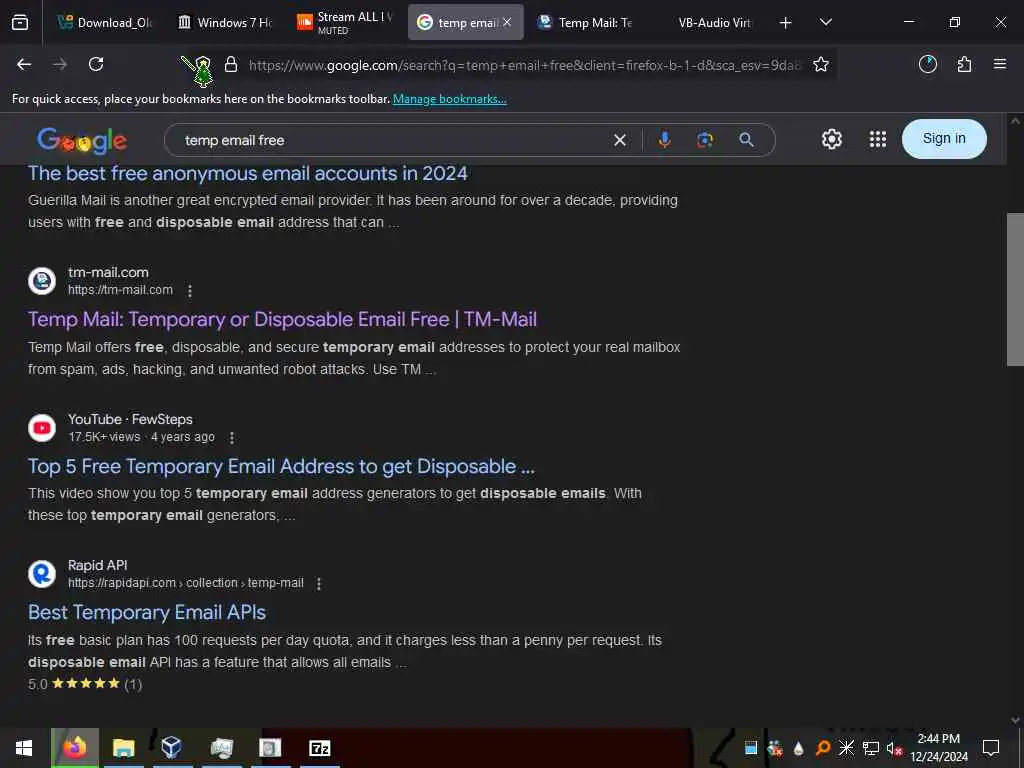Image resolution: width=1024 pixels, height=768 pixels.
Task: Click the address bar URL
Action: click(x=524, y=65)
